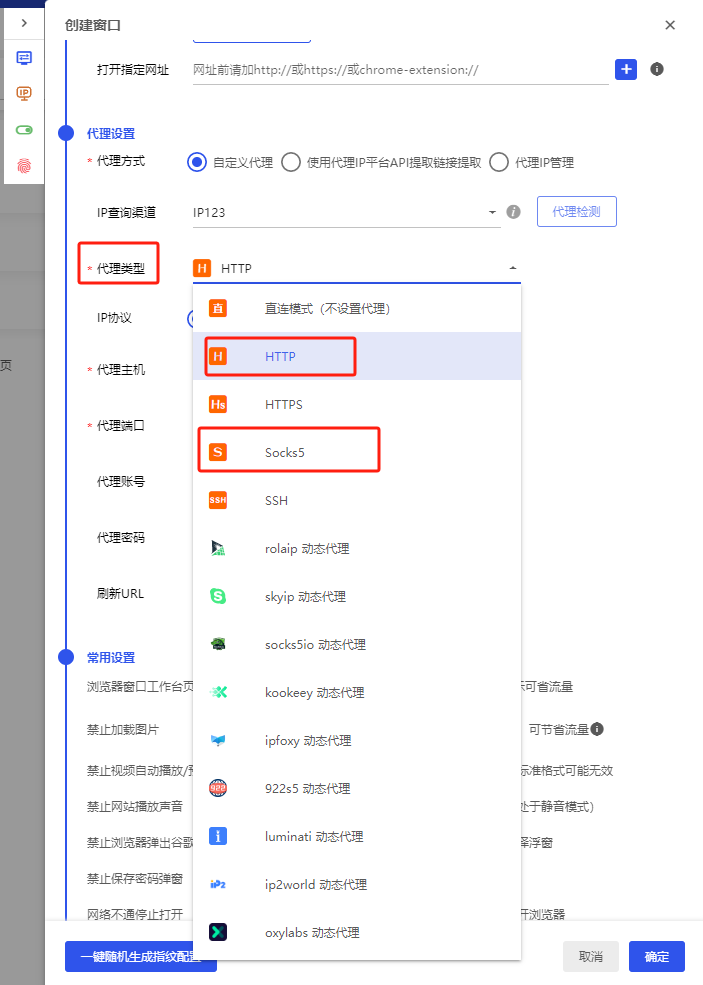Click the info icon next to IP123 dropdown
The image size is (703, 985).
pos(513,212)
